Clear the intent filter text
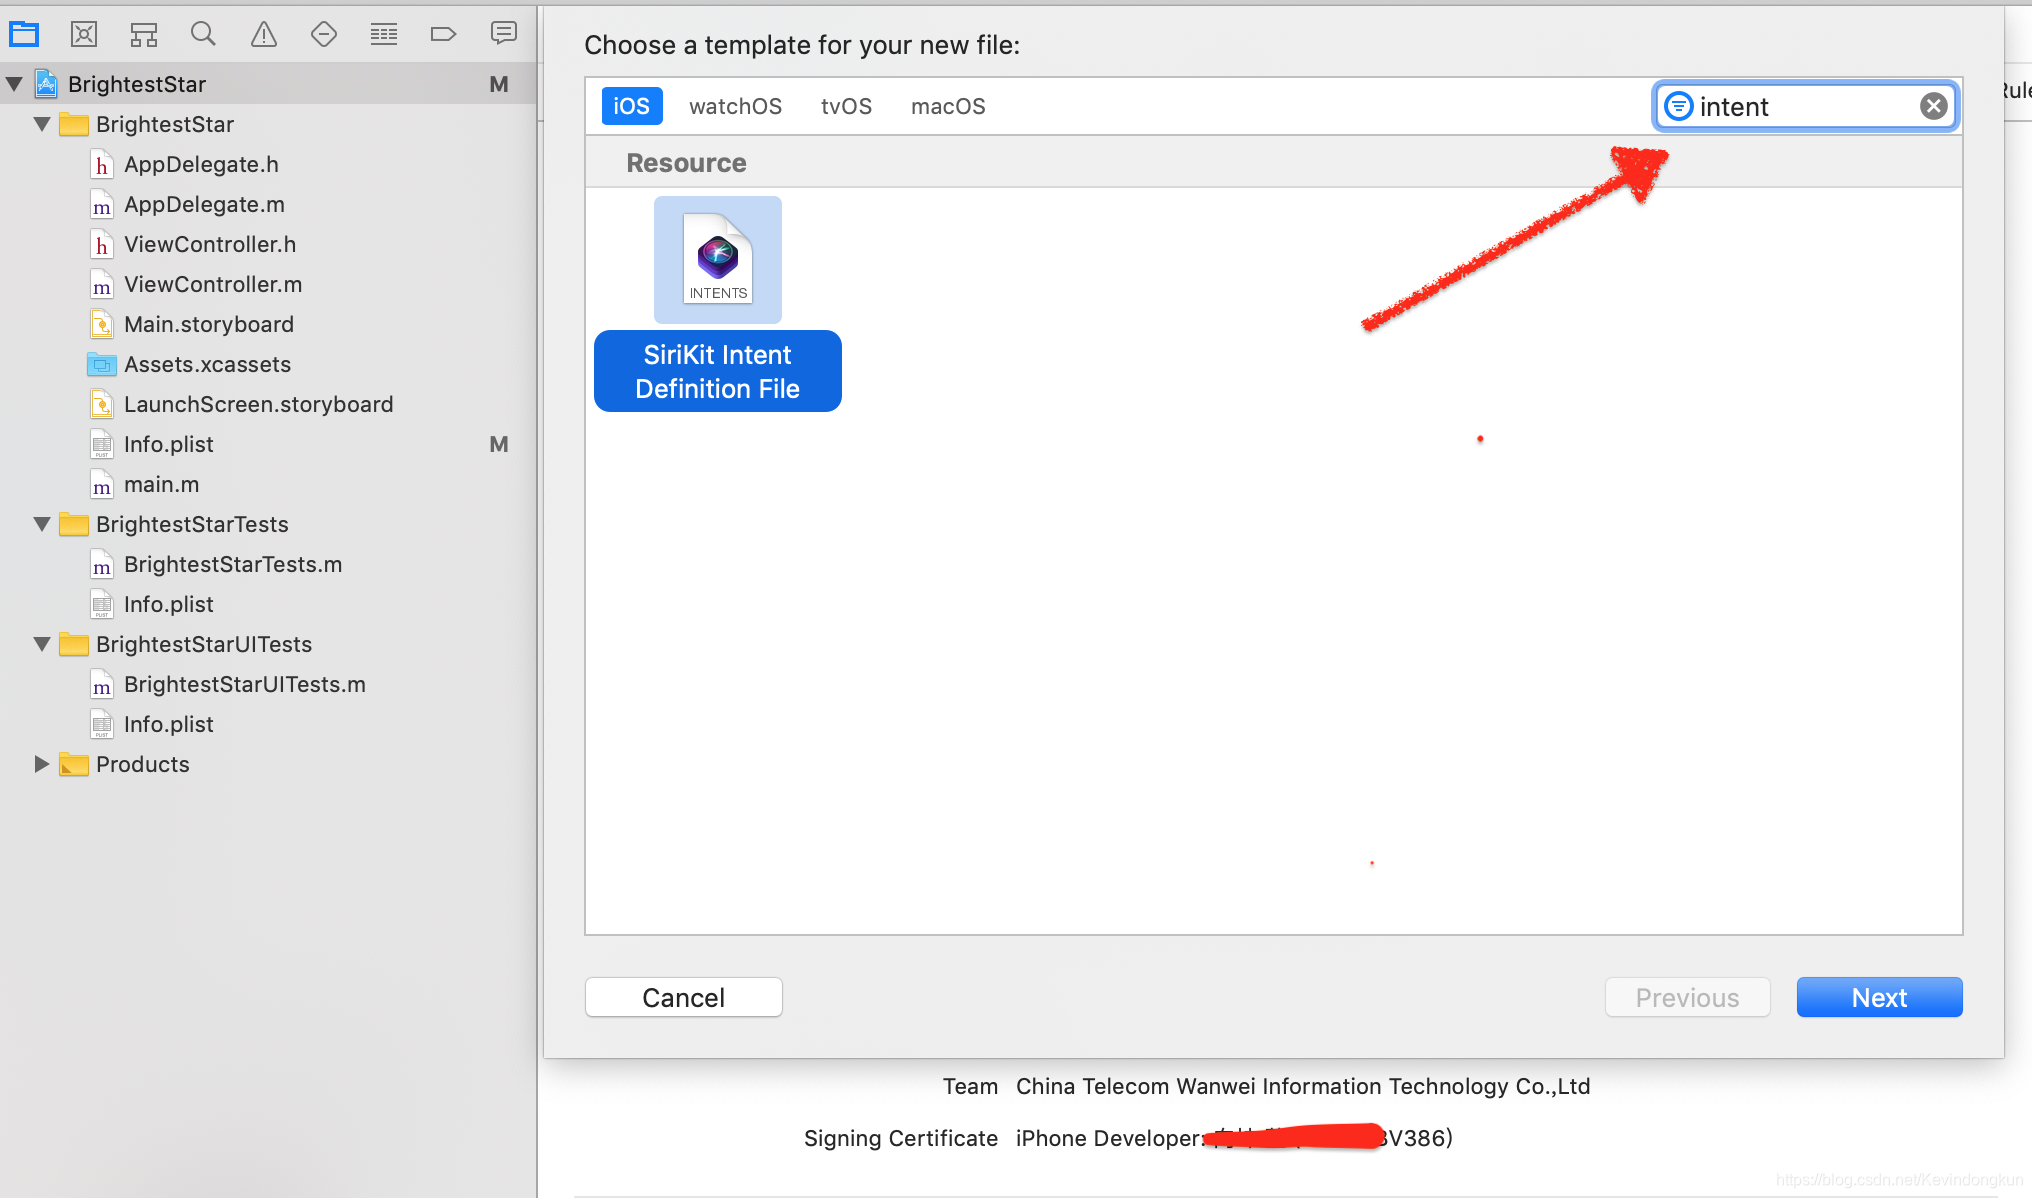 (1933, 106)
